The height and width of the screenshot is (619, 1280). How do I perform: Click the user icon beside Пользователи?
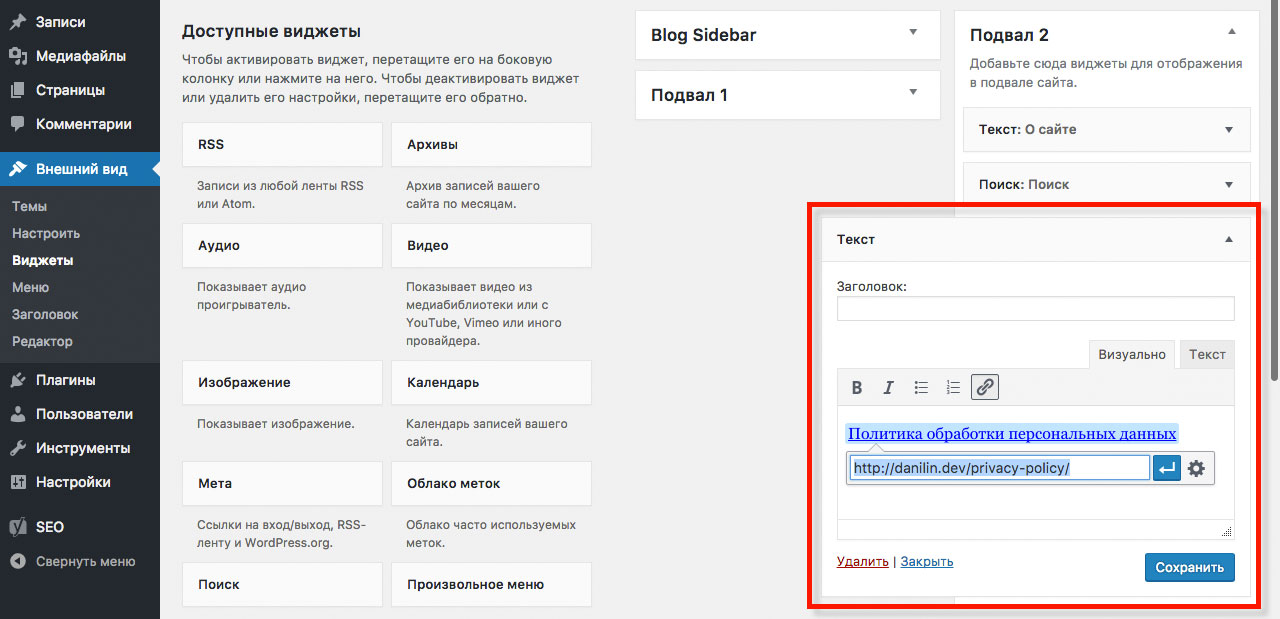18,414
